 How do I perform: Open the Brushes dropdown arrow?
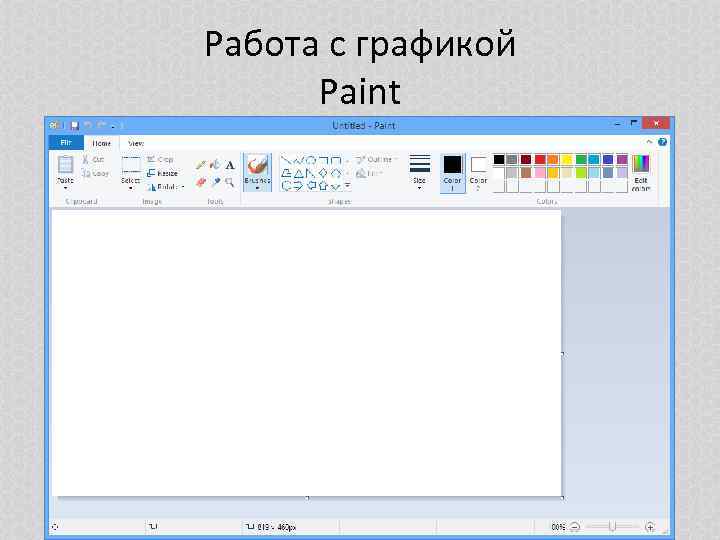[x=257, y=188]
